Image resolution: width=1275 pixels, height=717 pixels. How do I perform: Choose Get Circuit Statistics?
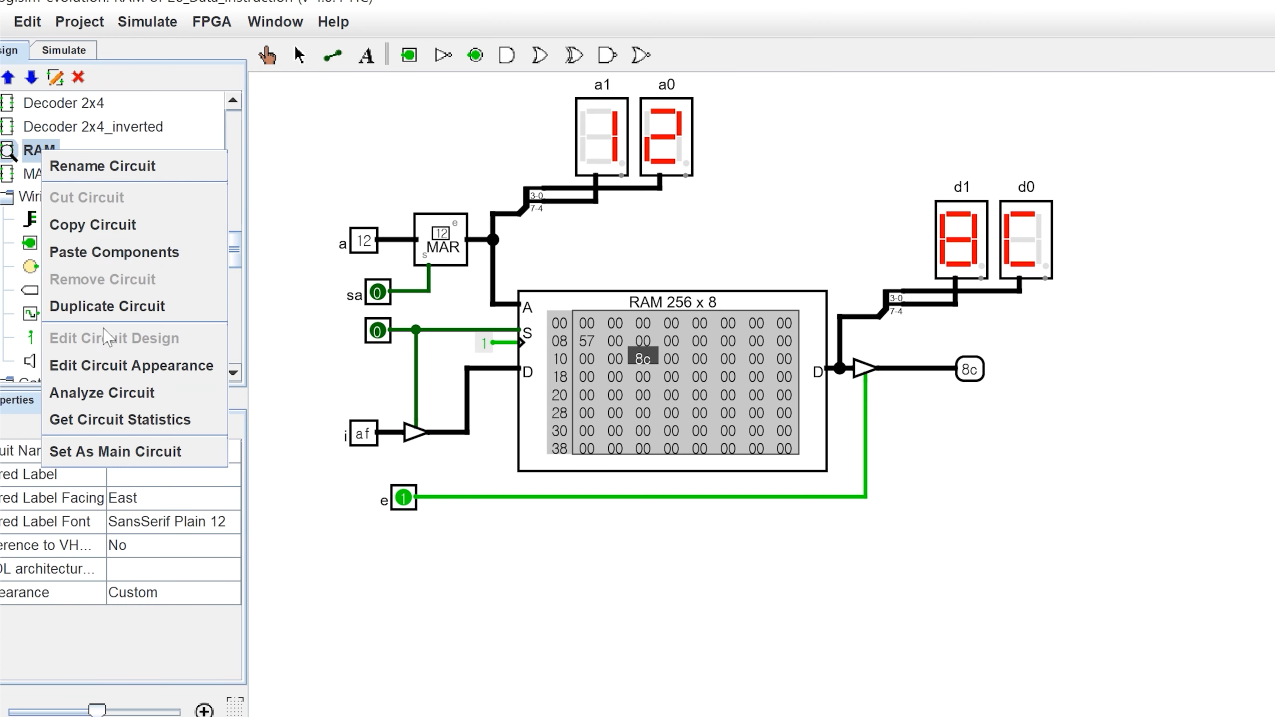tap(134, 420)
